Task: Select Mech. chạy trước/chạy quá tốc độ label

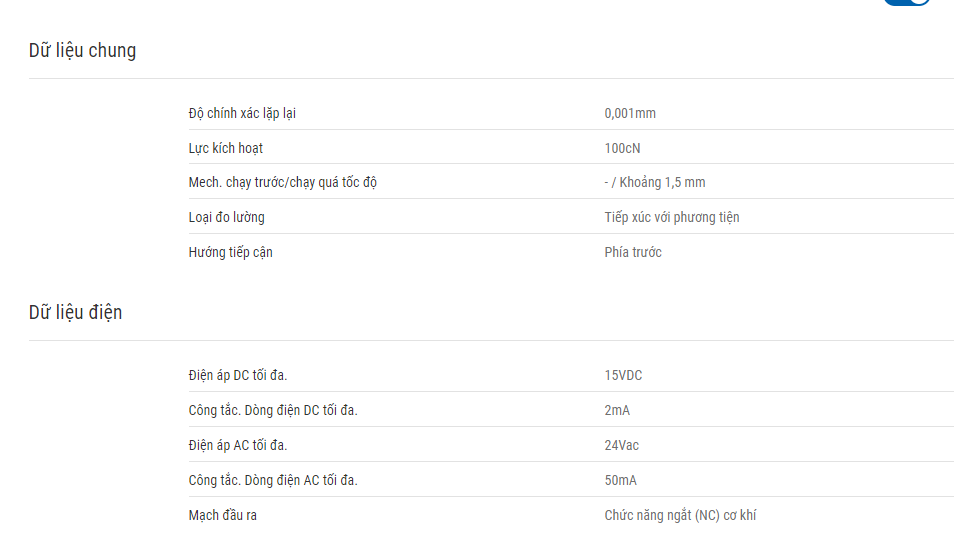Action: click(x=283, y=182)
